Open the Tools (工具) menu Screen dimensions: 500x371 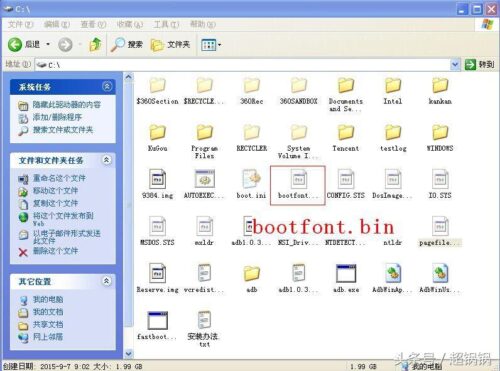(166, 24)
